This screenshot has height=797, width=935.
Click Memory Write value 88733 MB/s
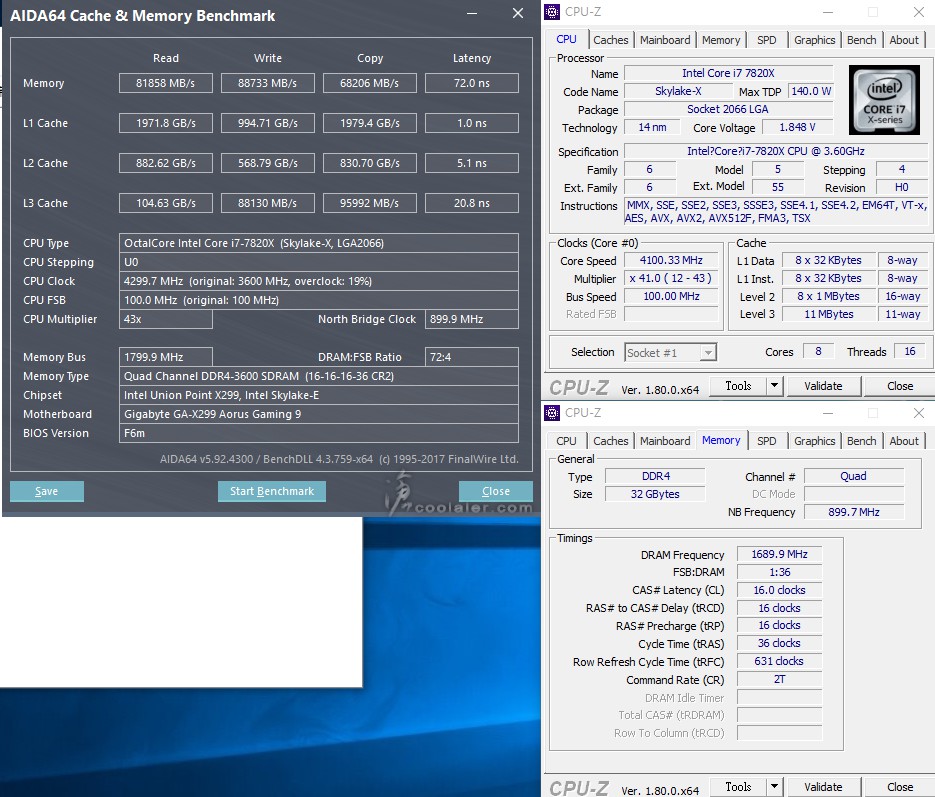(x=268, y=83)
